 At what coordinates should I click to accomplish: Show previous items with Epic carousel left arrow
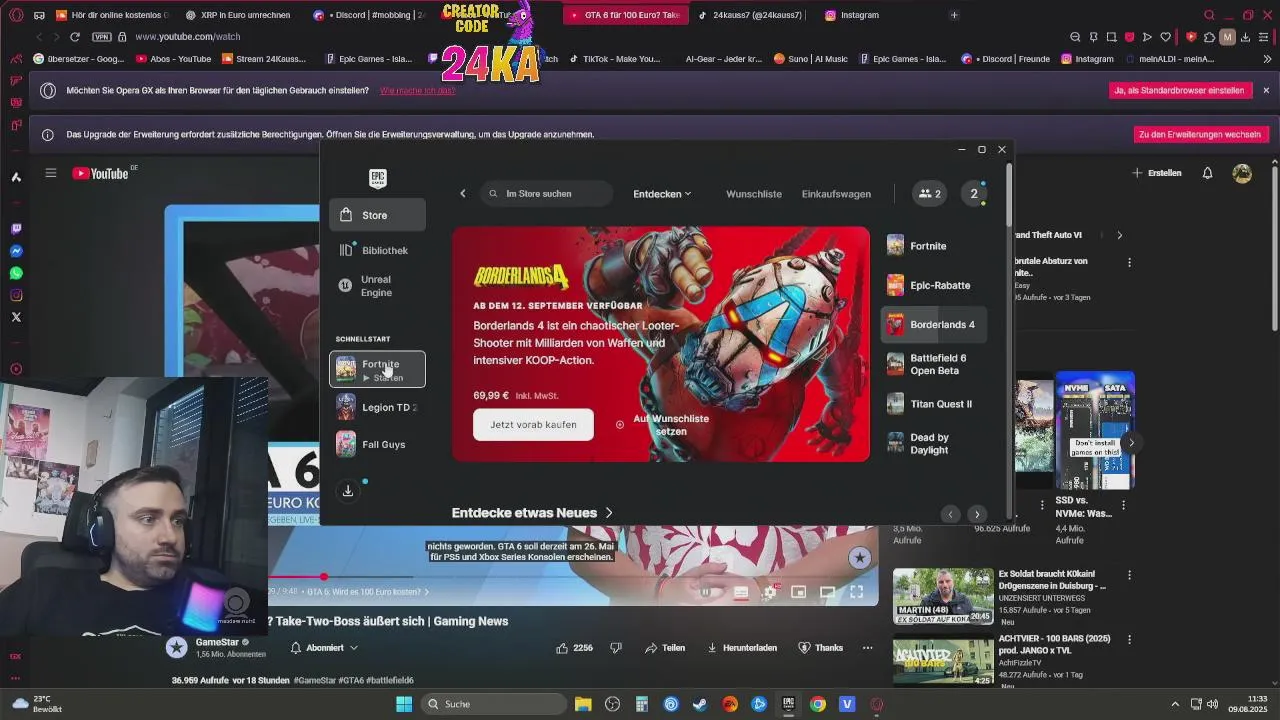(x=951, y=514)
